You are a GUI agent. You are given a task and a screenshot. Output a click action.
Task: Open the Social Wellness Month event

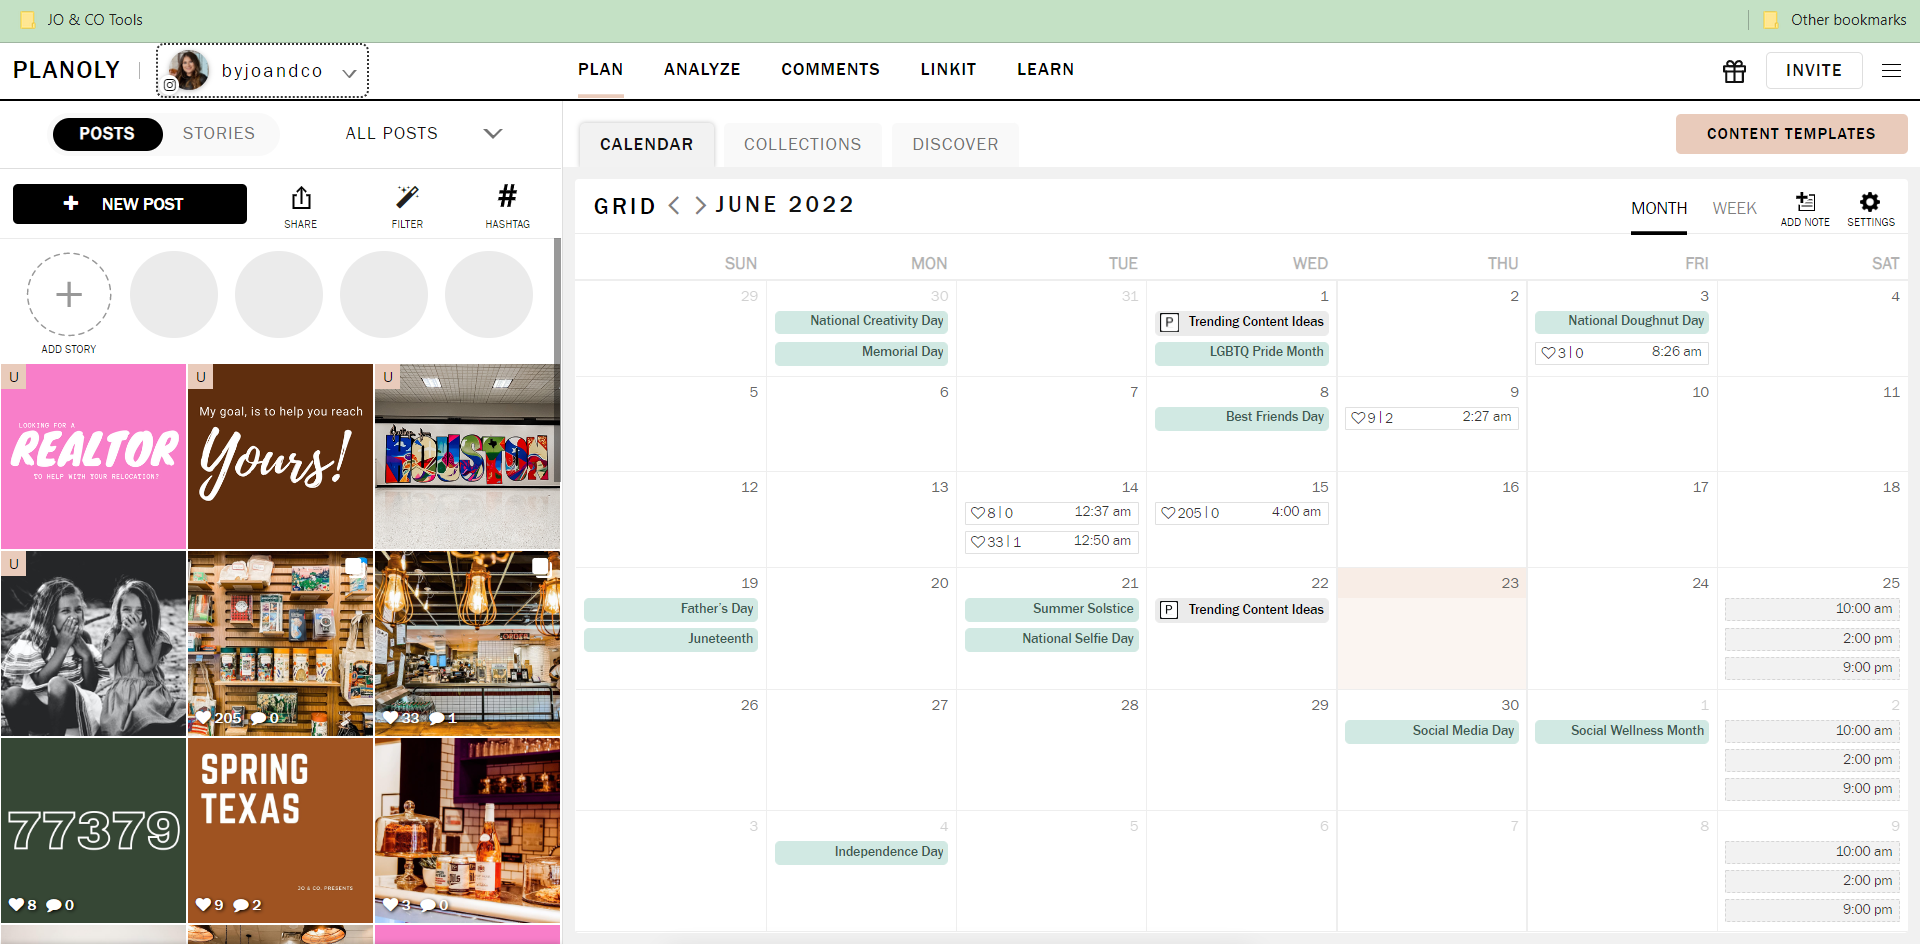tap(1622, 731)
